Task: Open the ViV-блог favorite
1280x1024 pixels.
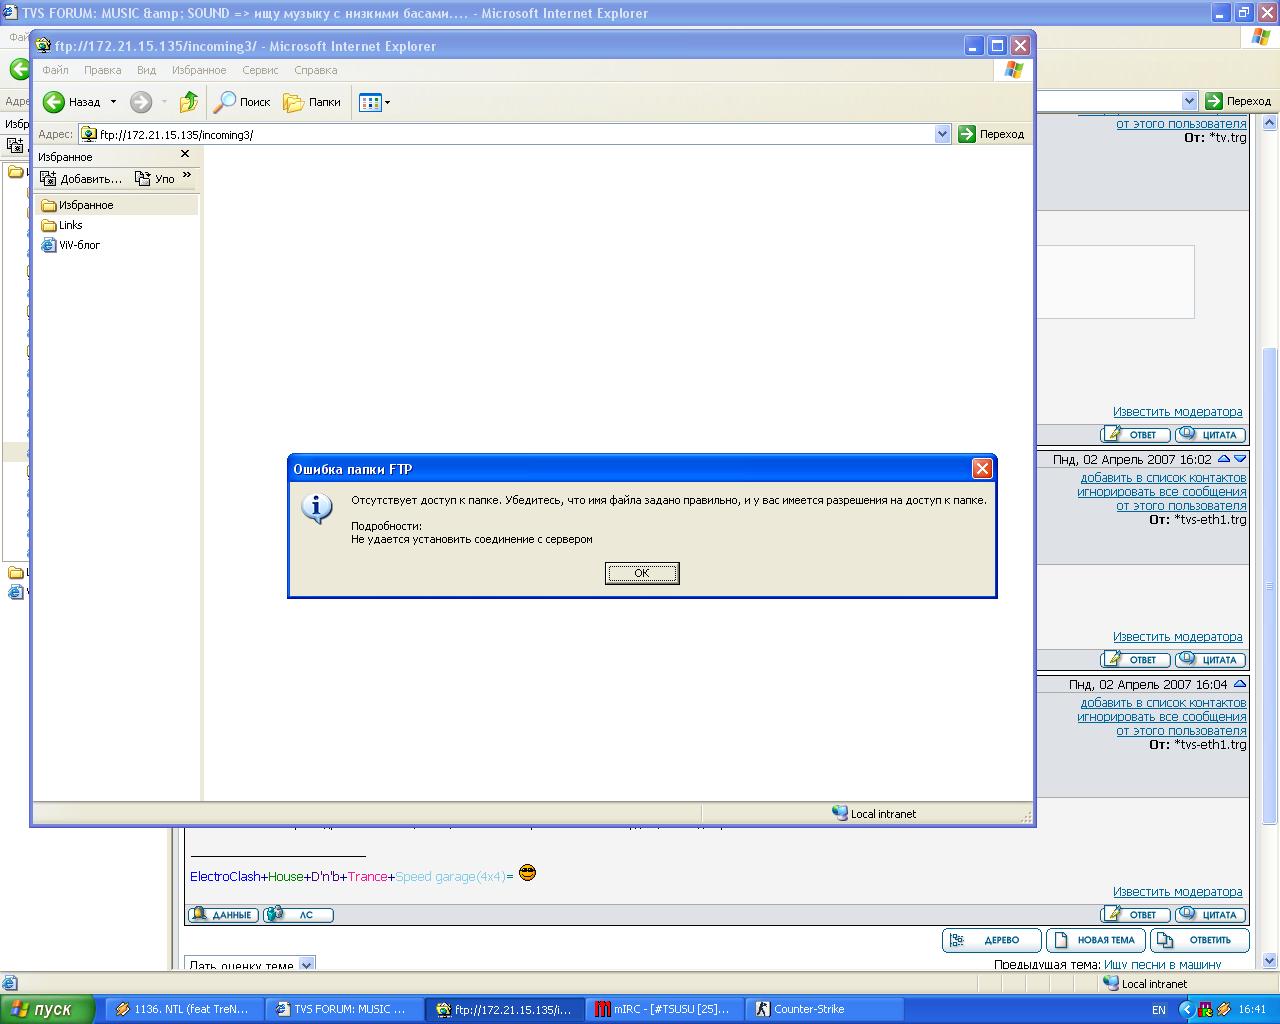Action: (x=79, y=245)
